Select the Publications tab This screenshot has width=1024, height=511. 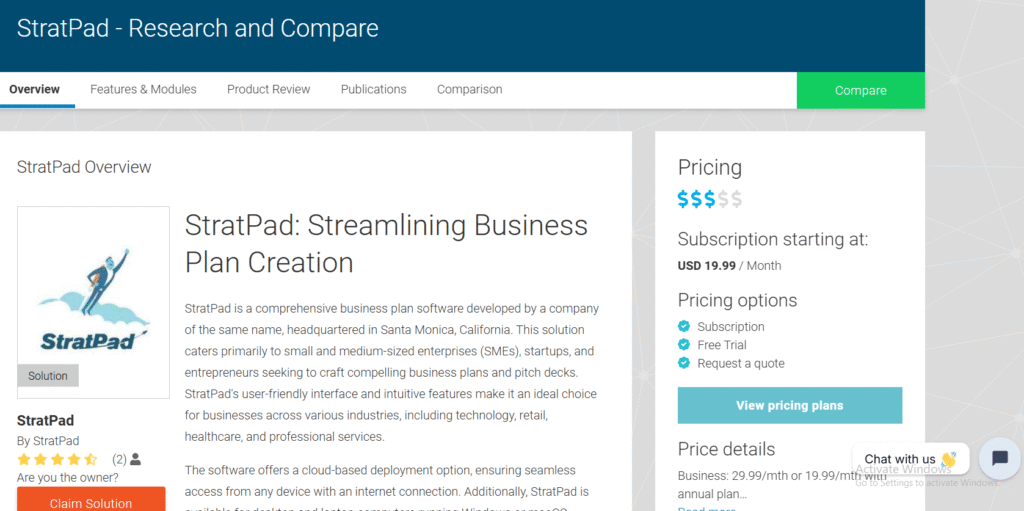(x=373, y=89)
